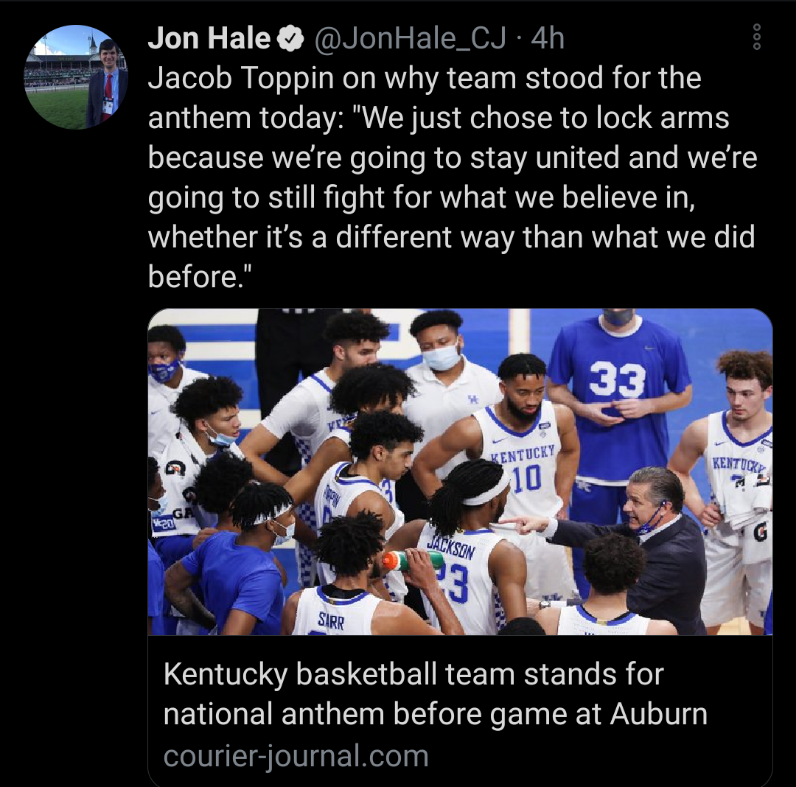796x787 pixels.
Task: Visit the courier-journal.com domain link
Action: click(296, 755)
